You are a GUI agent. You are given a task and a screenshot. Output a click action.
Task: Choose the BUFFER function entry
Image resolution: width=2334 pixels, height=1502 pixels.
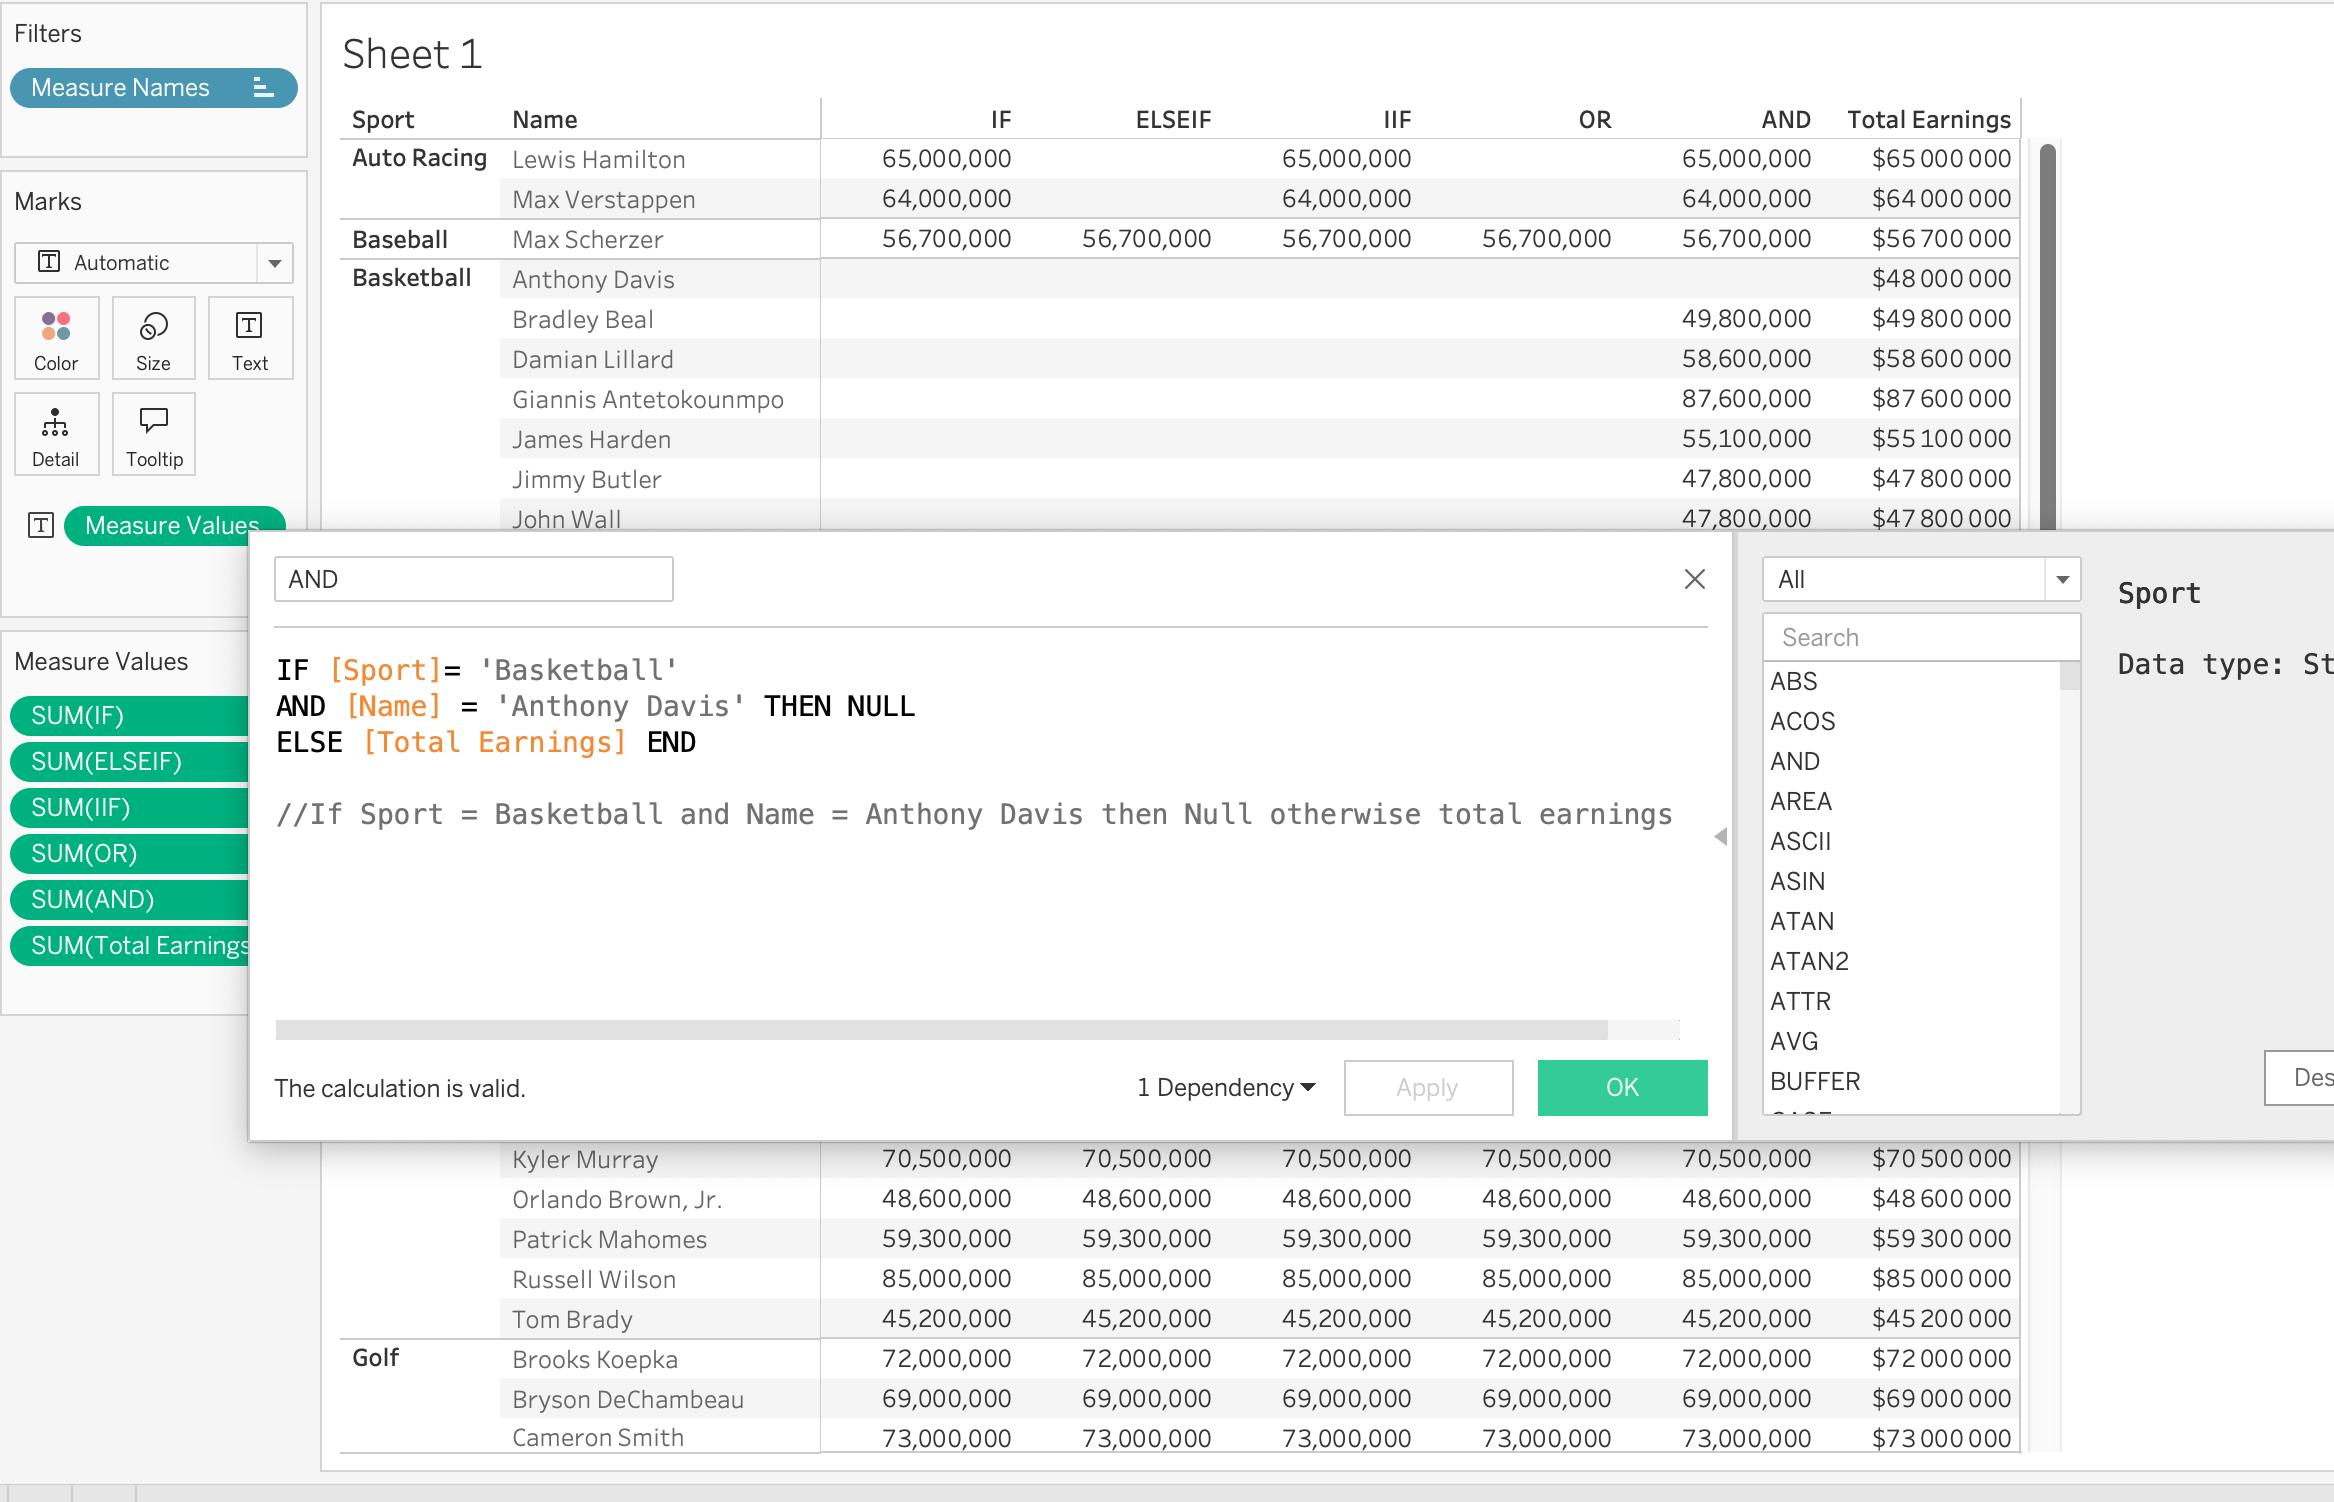pyautogui.click(x=1815, y=1081)
